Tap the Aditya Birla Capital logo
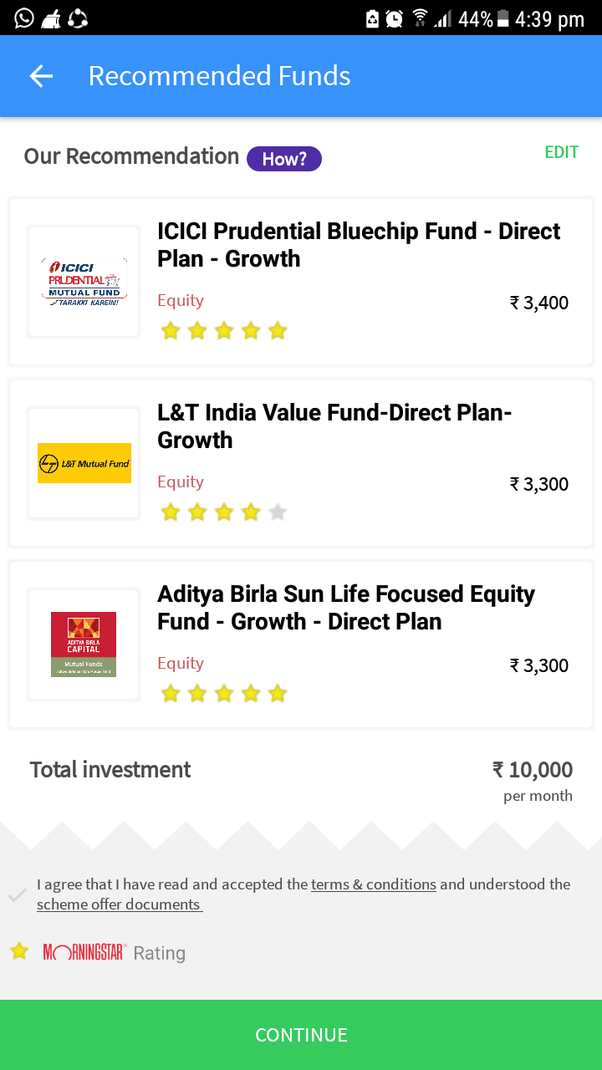The image size is (602, 1070). tap(84, 644)
